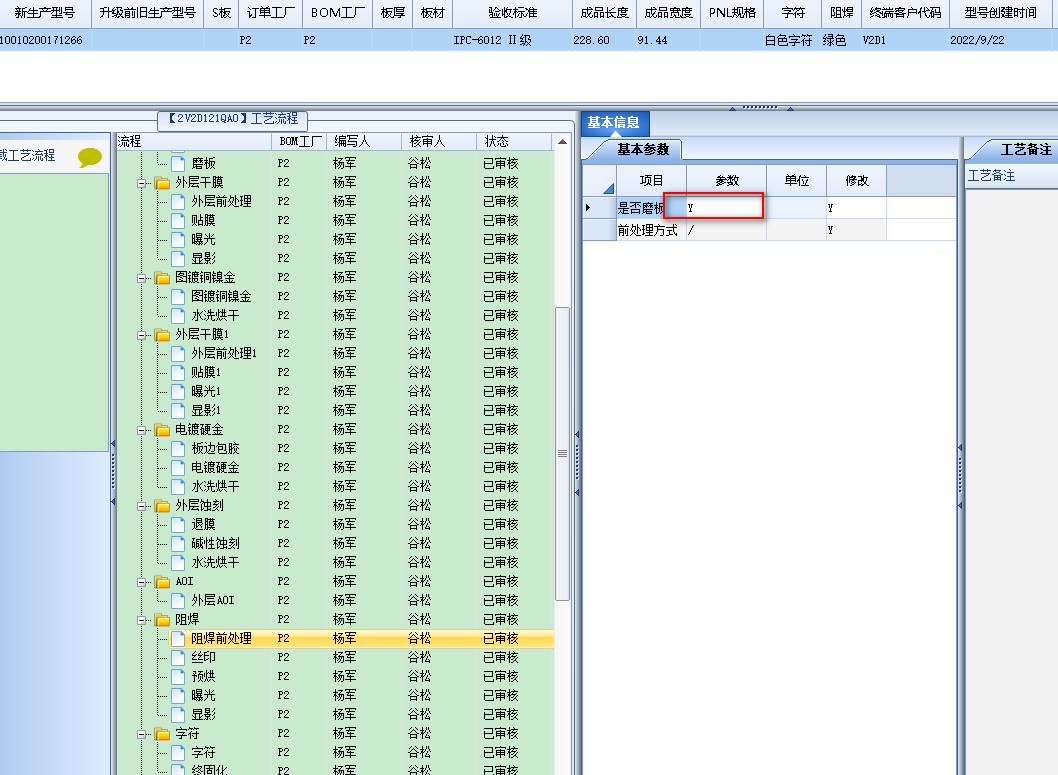Switch to 基本信息 tab
This screenshot has width=1058, height=775.
click(x=613, y=123)
